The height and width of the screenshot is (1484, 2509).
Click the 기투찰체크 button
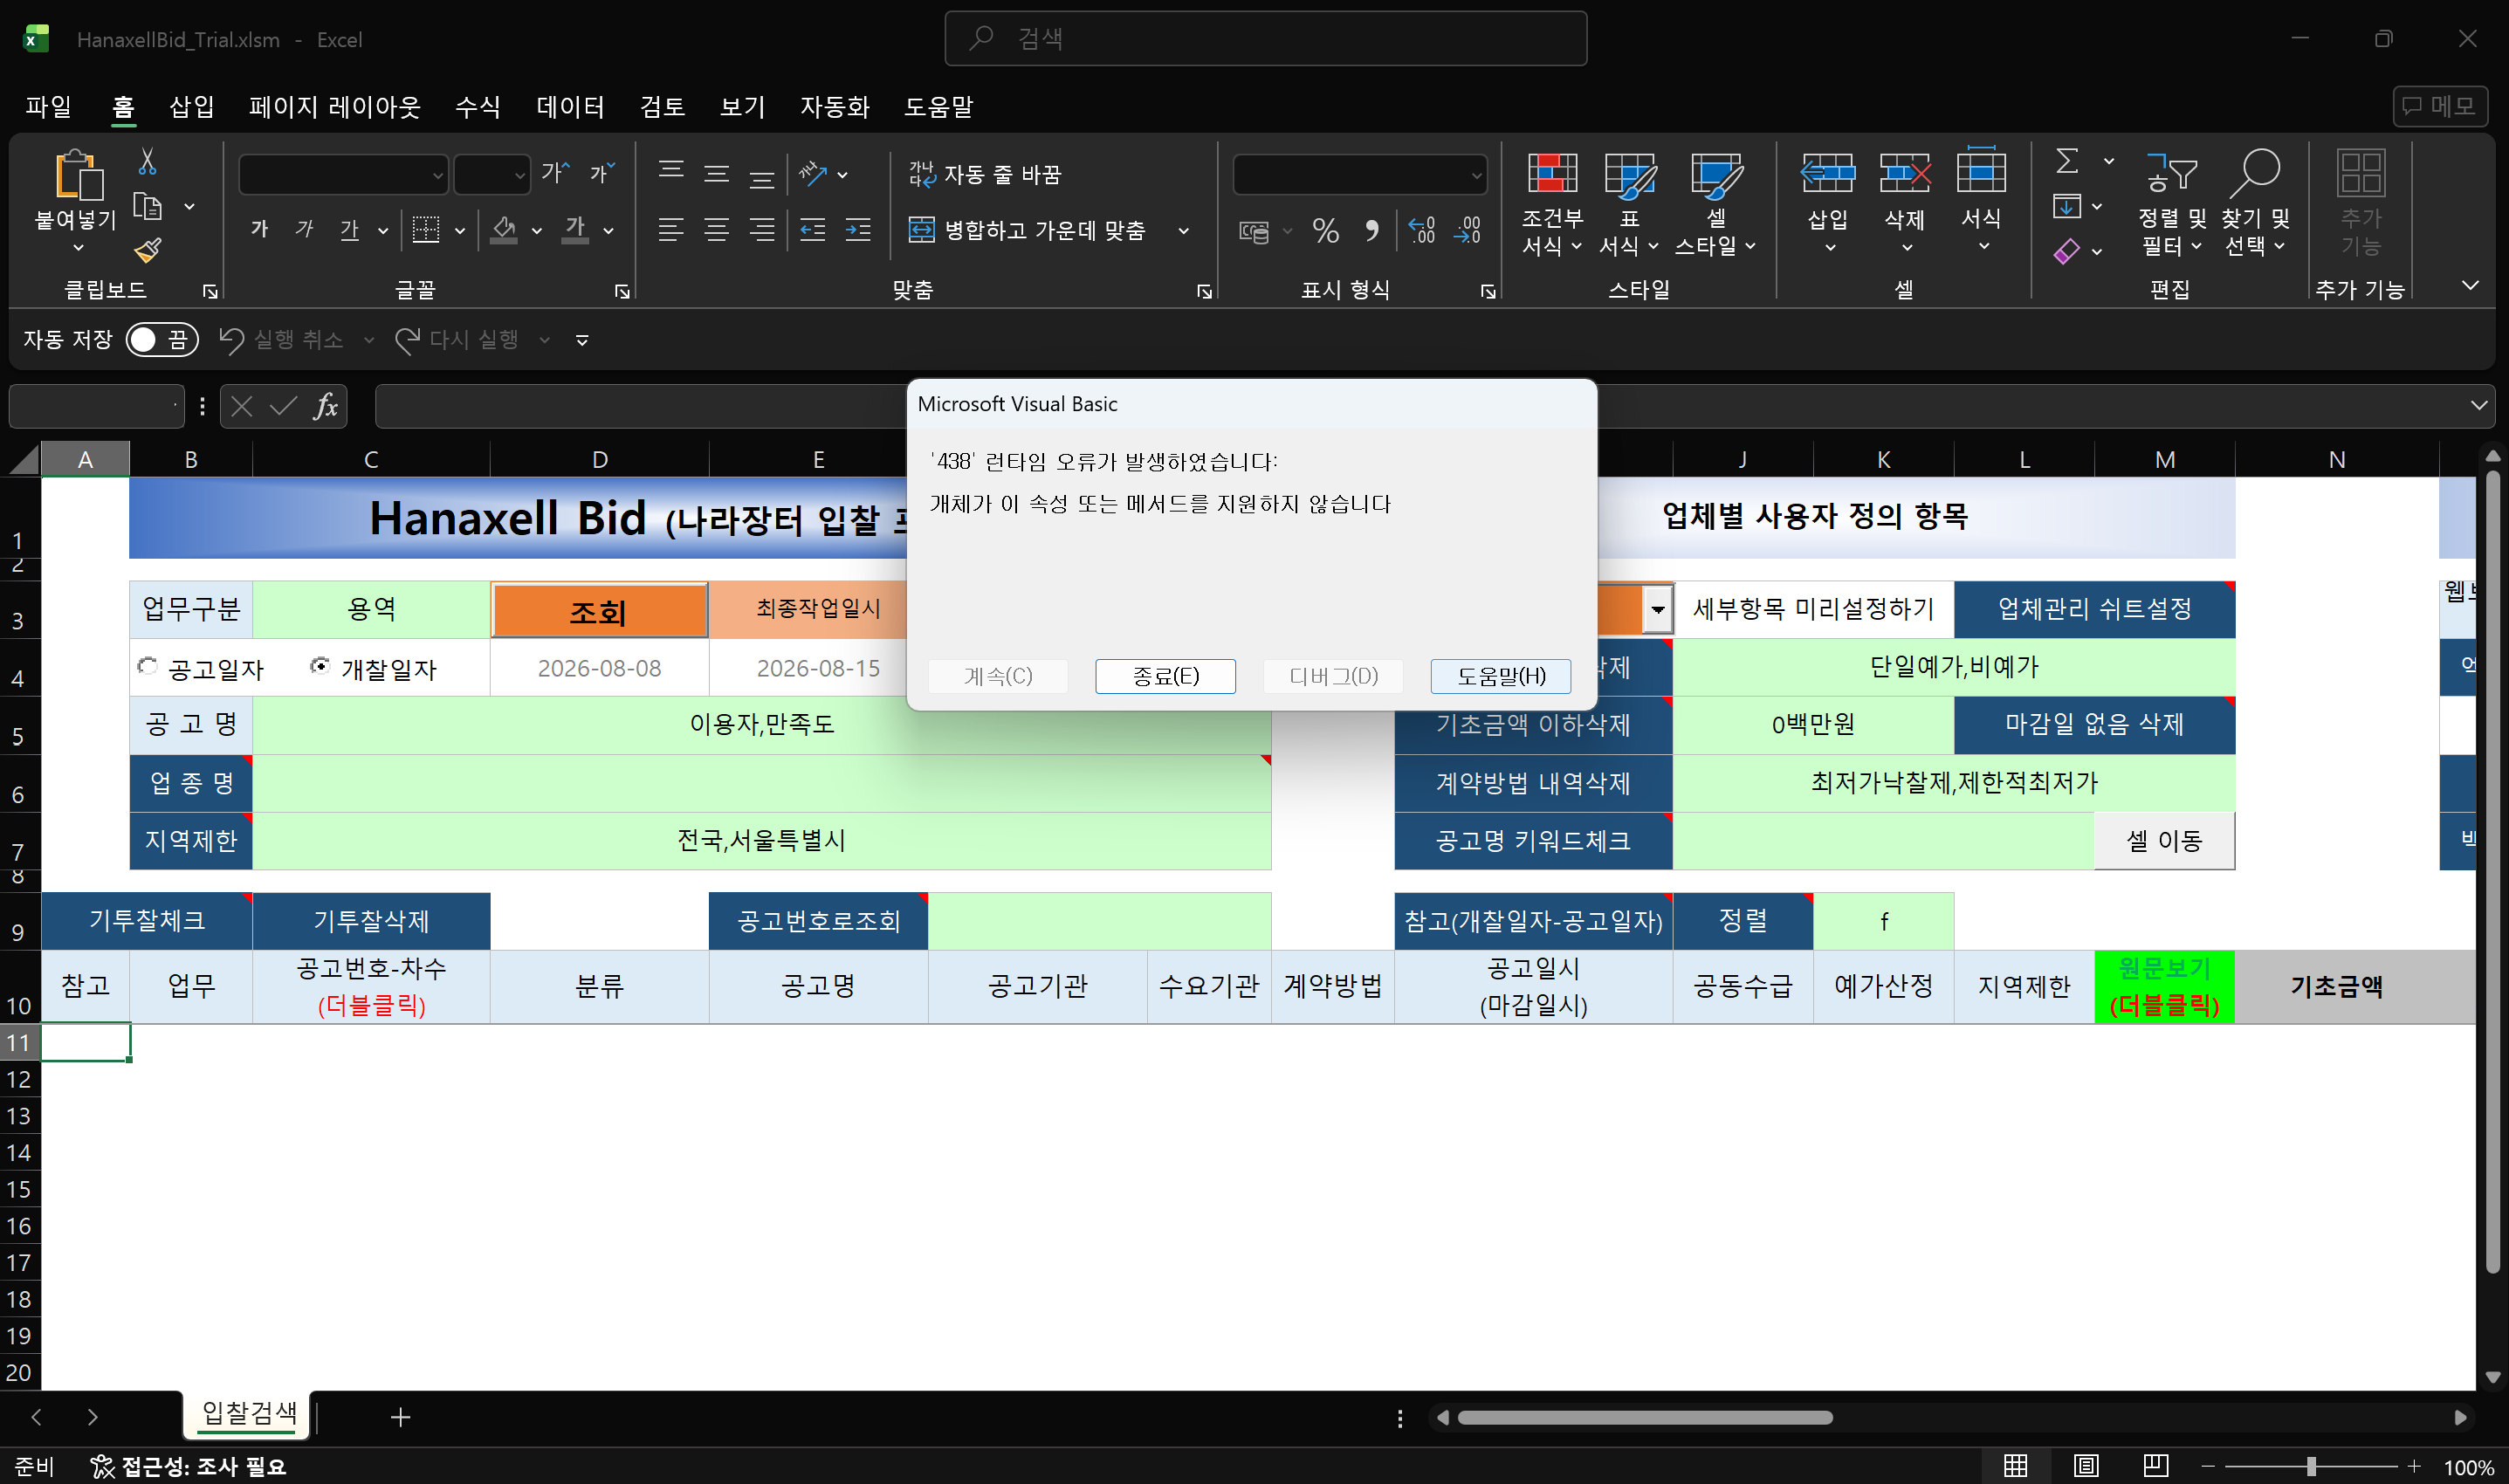(x=147, y=921)
